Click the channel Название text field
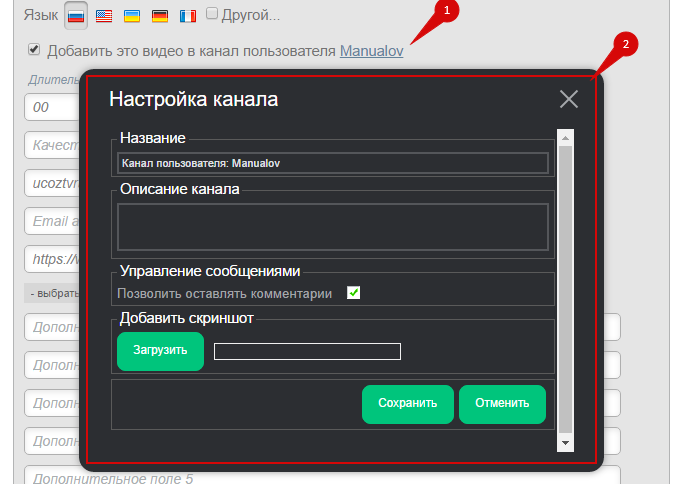The image size is (687, 484). tap(332, 162)
